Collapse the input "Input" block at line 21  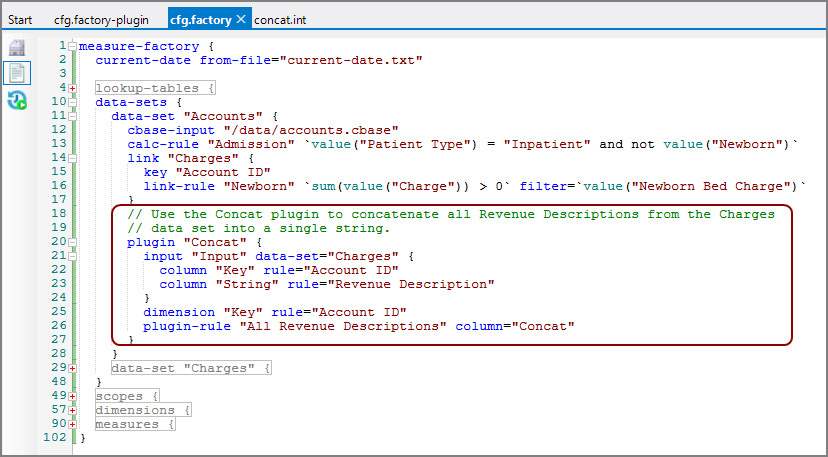[x=72, y=256]
